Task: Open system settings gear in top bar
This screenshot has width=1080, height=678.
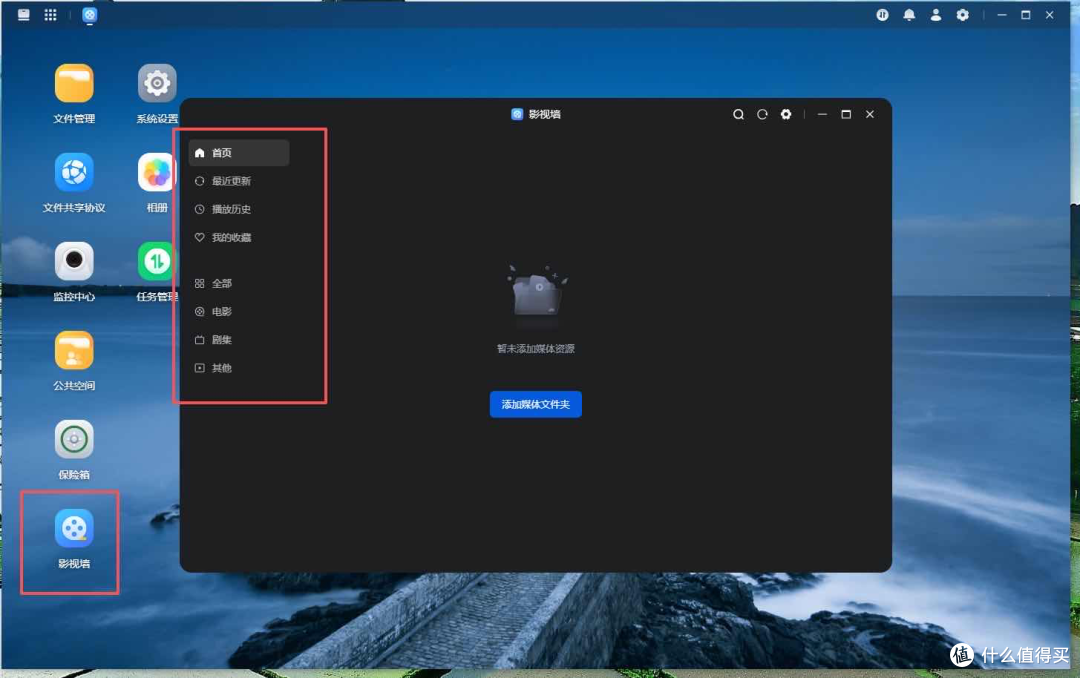Action: [x=962, y=14]
